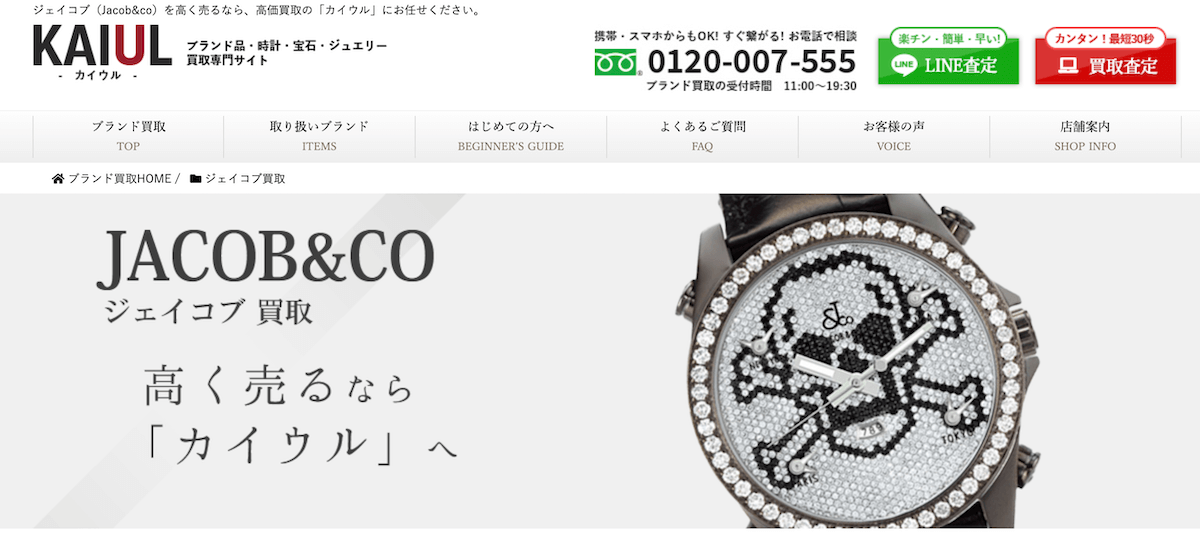Follow the ブランド買取HOME breadcrumb link
This screenshot has height=542, width=1200.
(120, 178)
